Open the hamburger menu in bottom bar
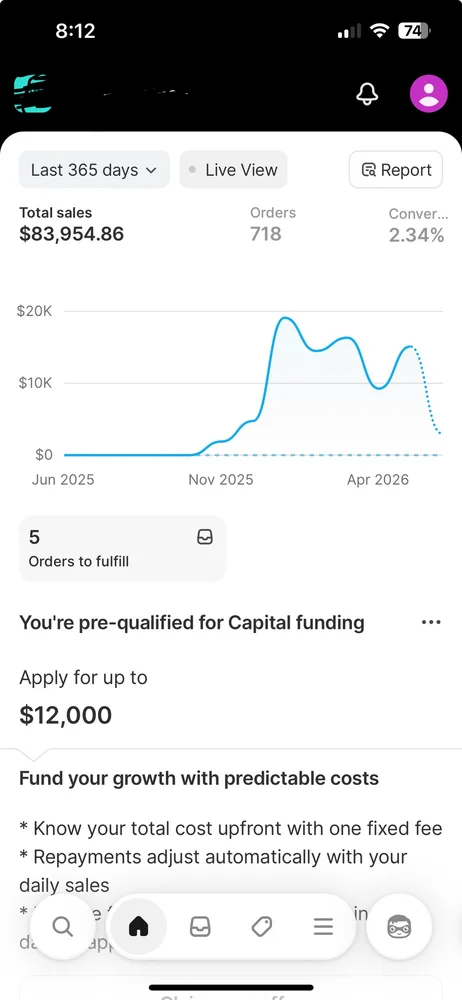The height and width of the screenshot is (1000, 462). (323, 927)
